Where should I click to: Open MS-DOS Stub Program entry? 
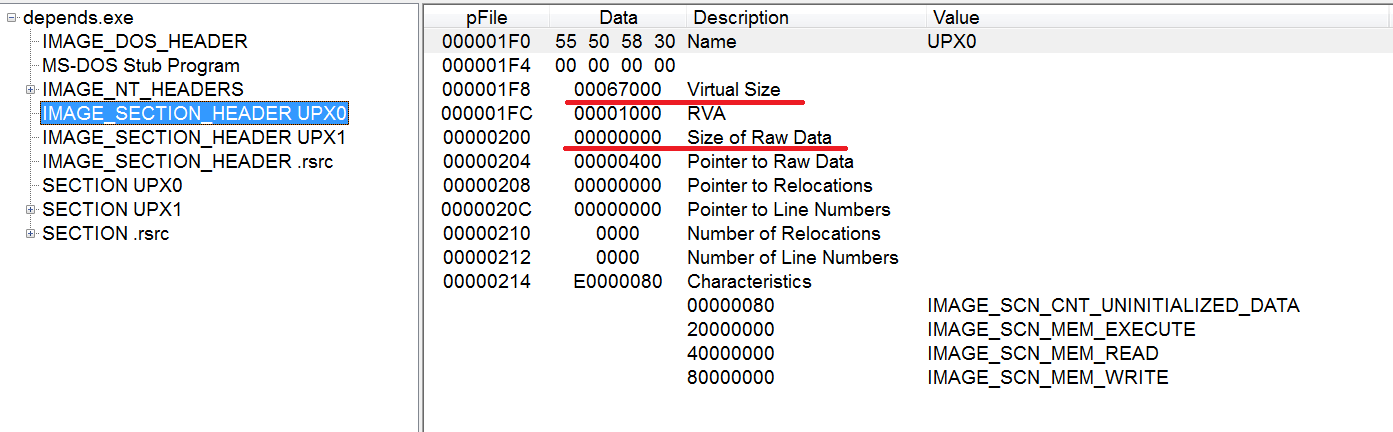[141, 66]
